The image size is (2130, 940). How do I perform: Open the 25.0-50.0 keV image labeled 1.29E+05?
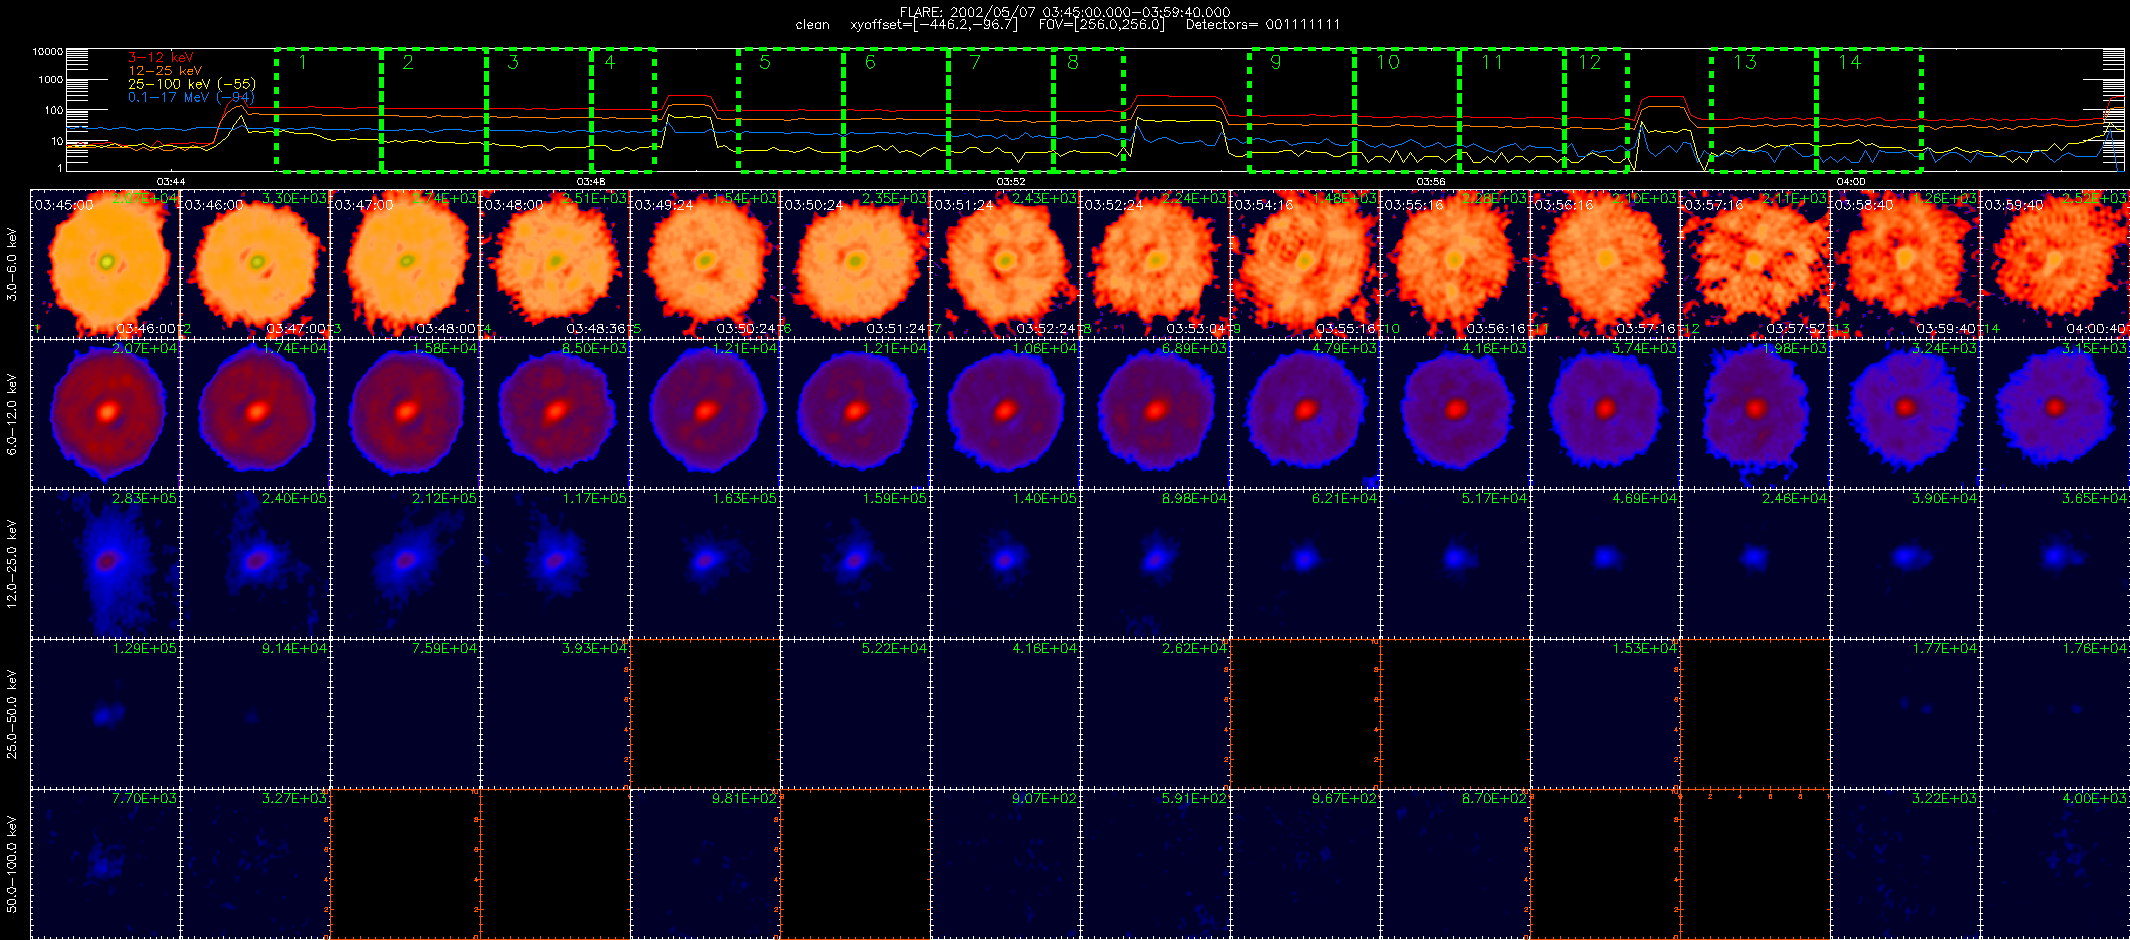pos(105,713)
